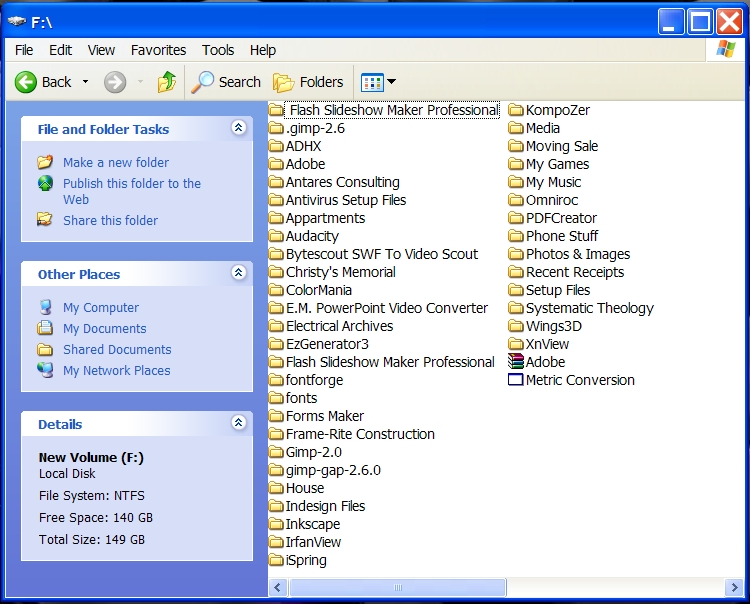Viewport: 750px width, 604px height.
Task: Select the iSpring folder icon
Action: coord(276,560)
